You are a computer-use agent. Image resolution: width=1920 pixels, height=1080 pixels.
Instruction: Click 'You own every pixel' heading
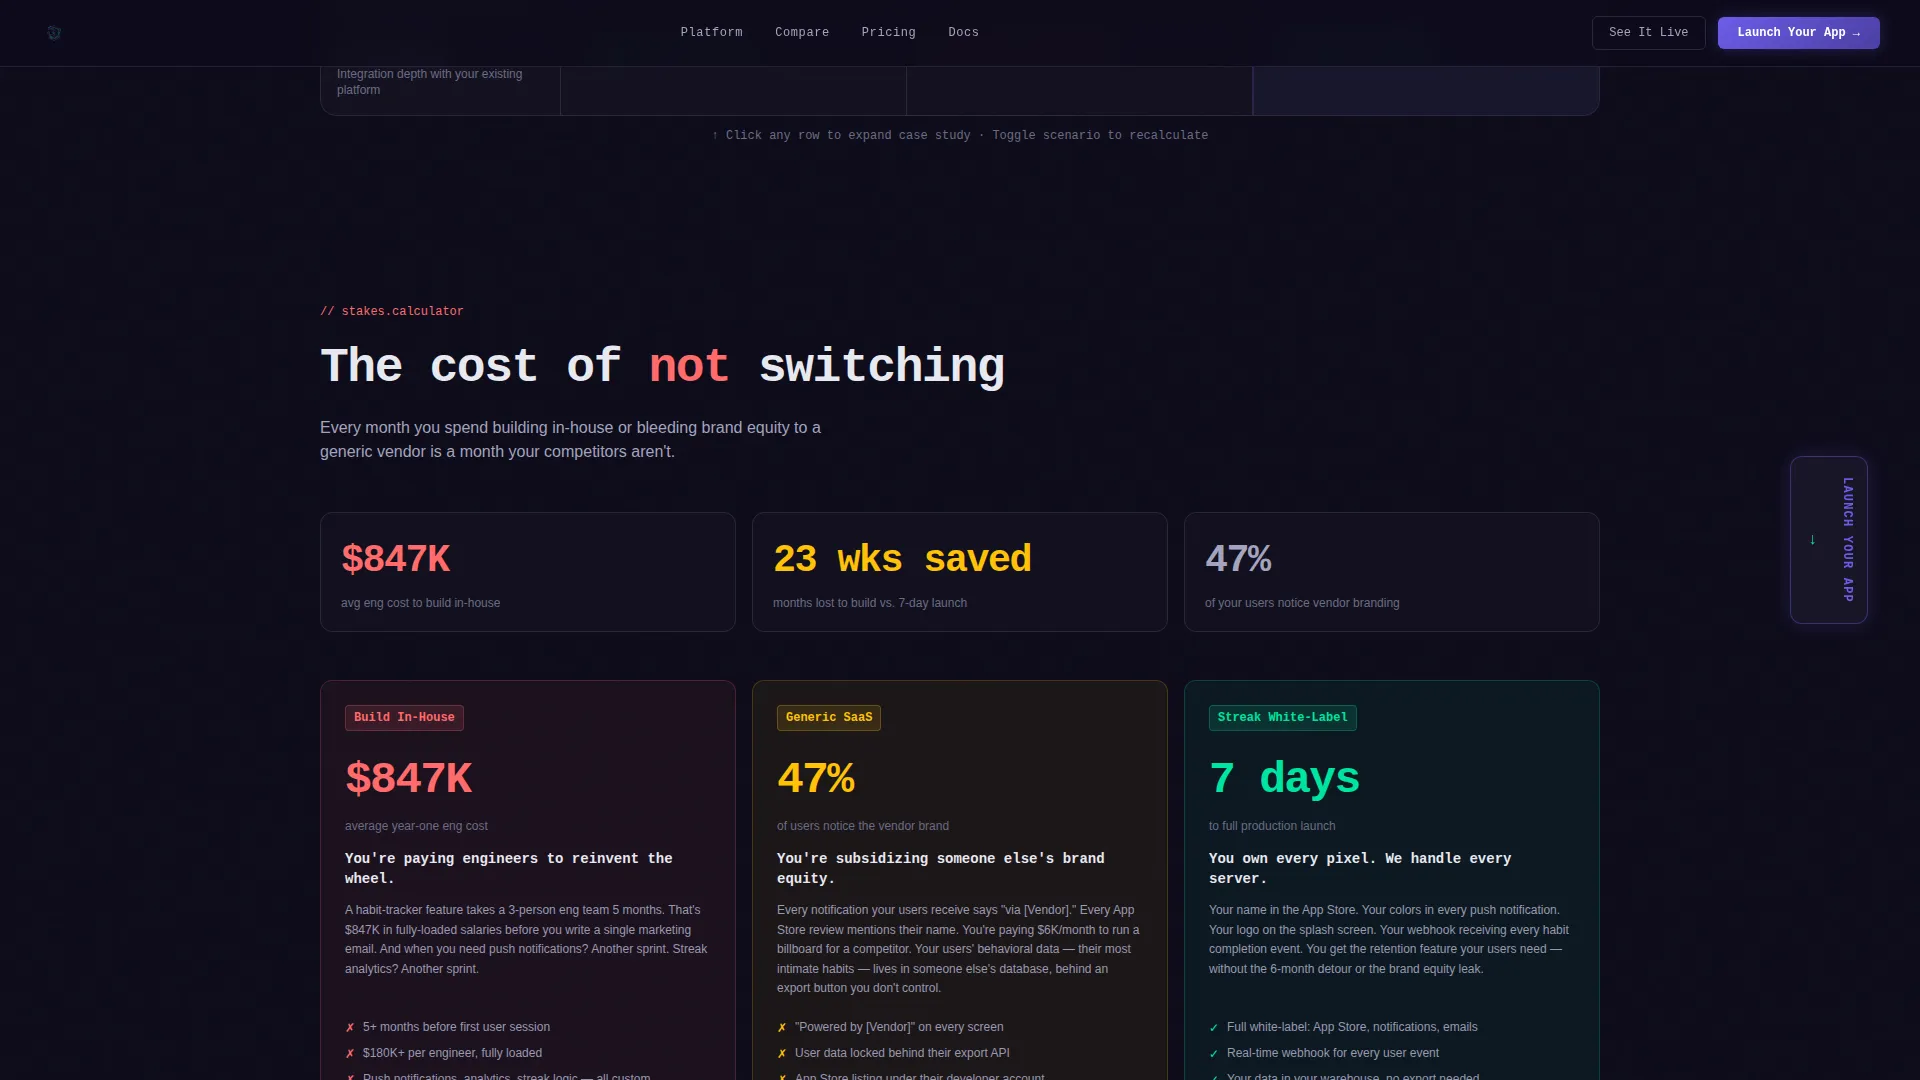point(1359,868)
